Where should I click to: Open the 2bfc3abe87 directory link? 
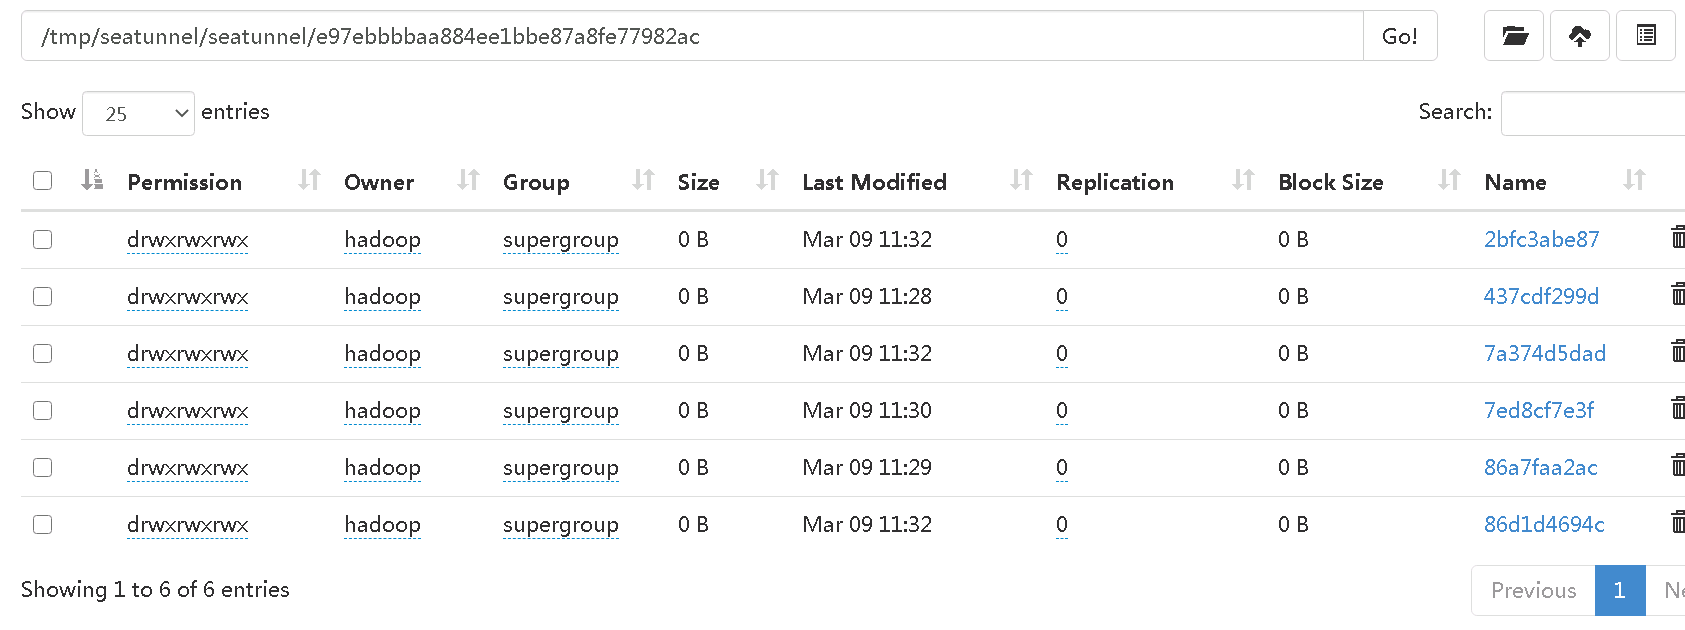click(x=1541, y=239)
